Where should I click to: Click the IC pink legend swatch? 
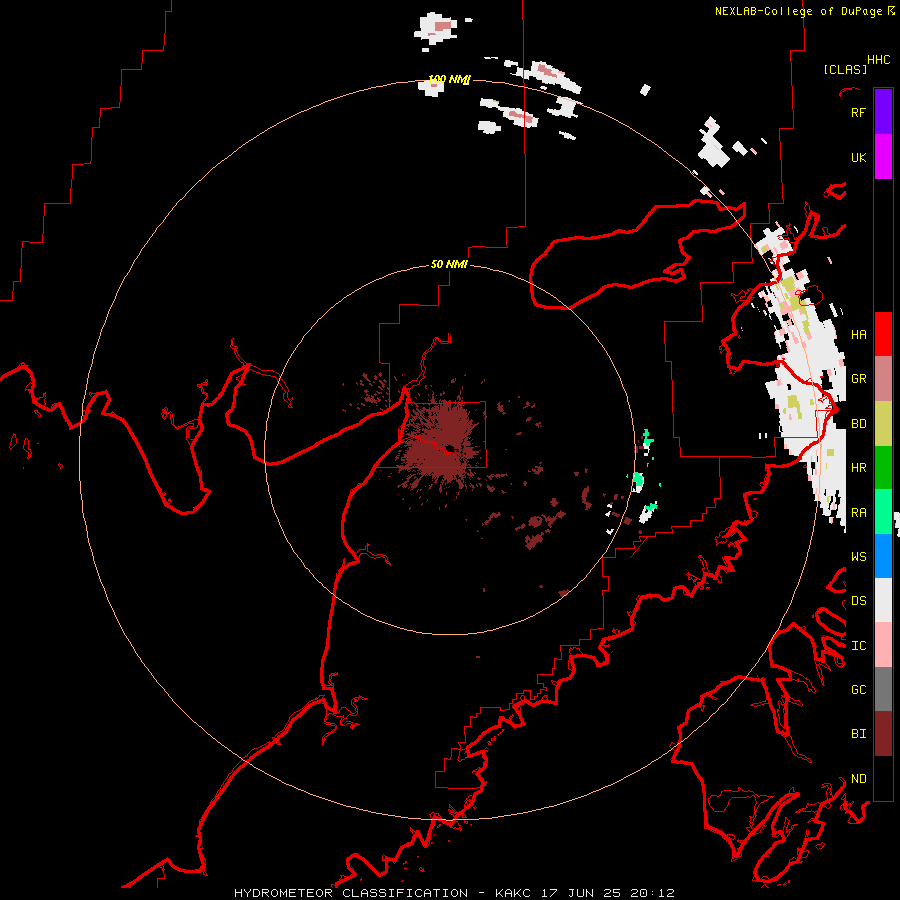pos(883,645)
